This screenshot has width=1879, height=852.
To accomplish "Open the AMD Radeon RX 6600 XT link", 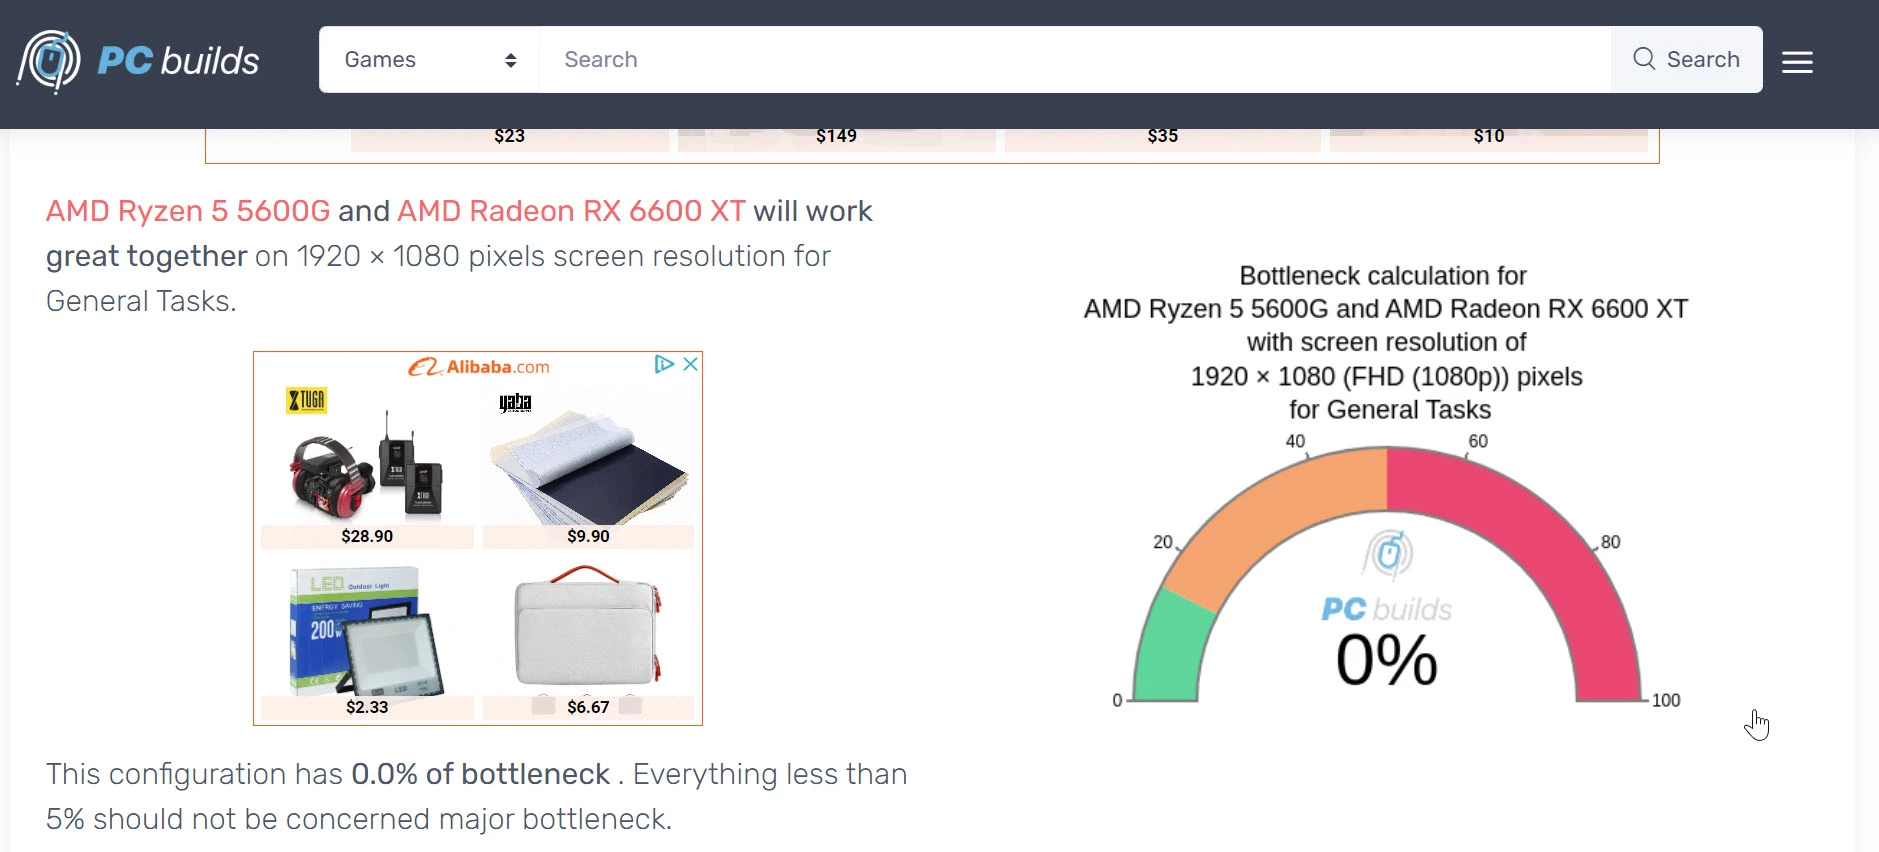I will click(x=571, y=211).
